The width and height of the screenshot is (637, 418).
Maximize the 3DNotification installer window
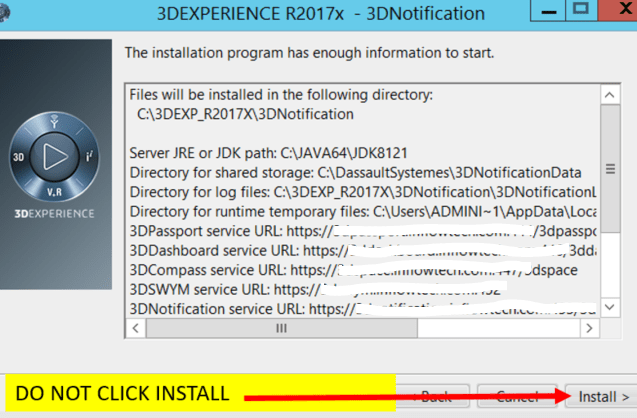click(581, 10)
